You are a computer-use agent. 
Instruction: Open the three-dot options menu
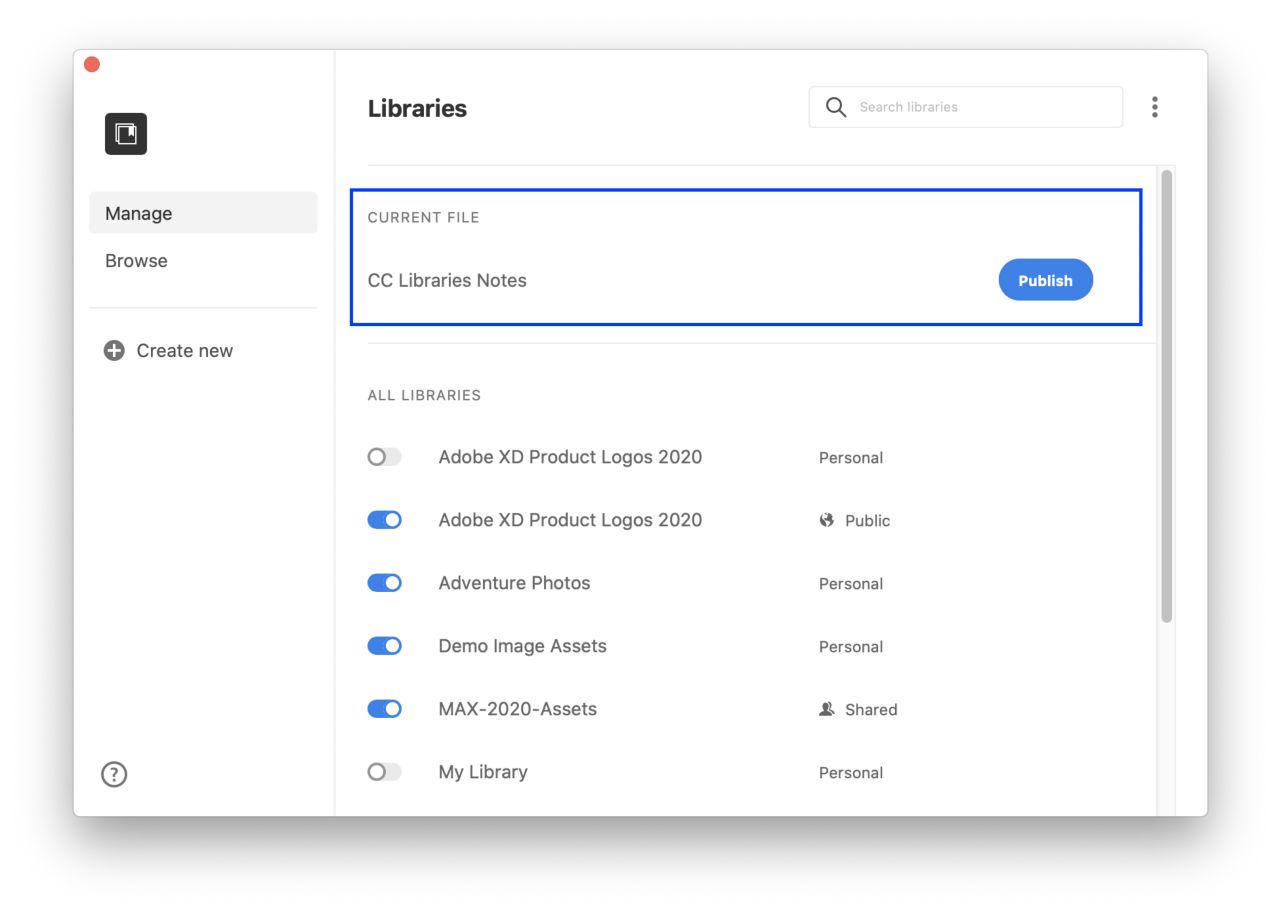1155,106
